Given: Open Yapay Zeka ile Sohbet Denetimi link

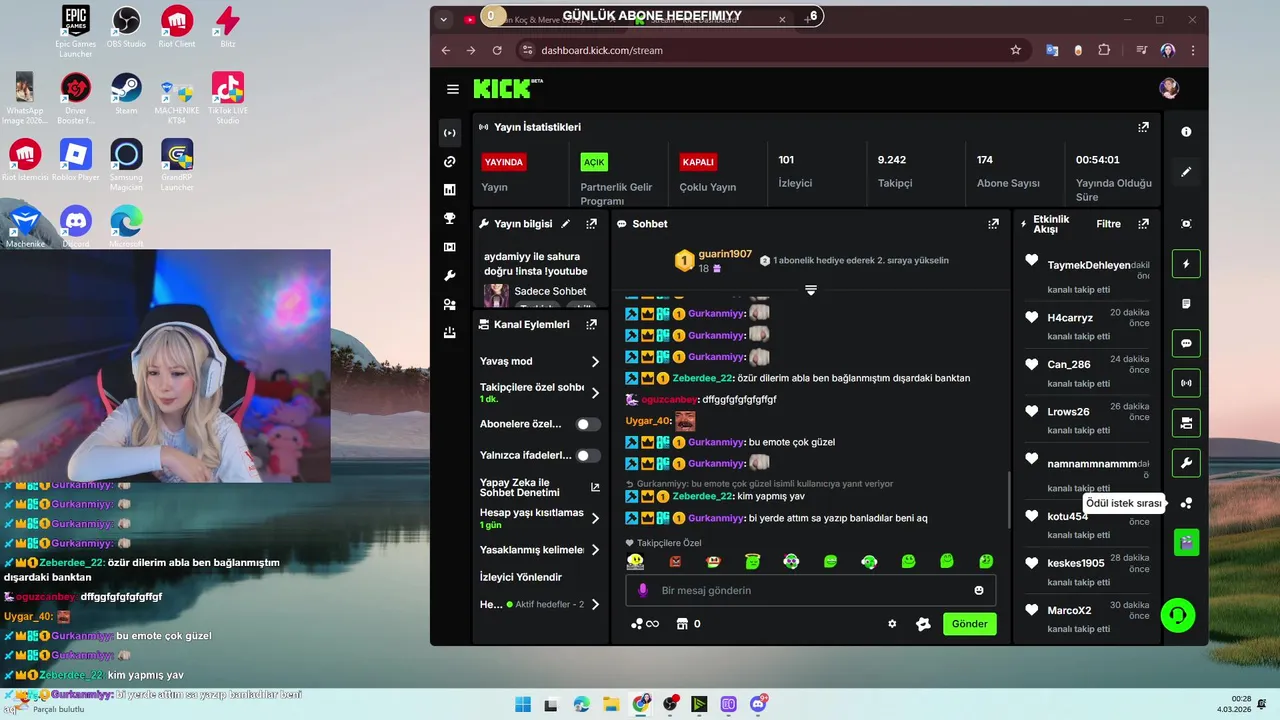Looking at the screenshot, I should [x=540, y=487].
